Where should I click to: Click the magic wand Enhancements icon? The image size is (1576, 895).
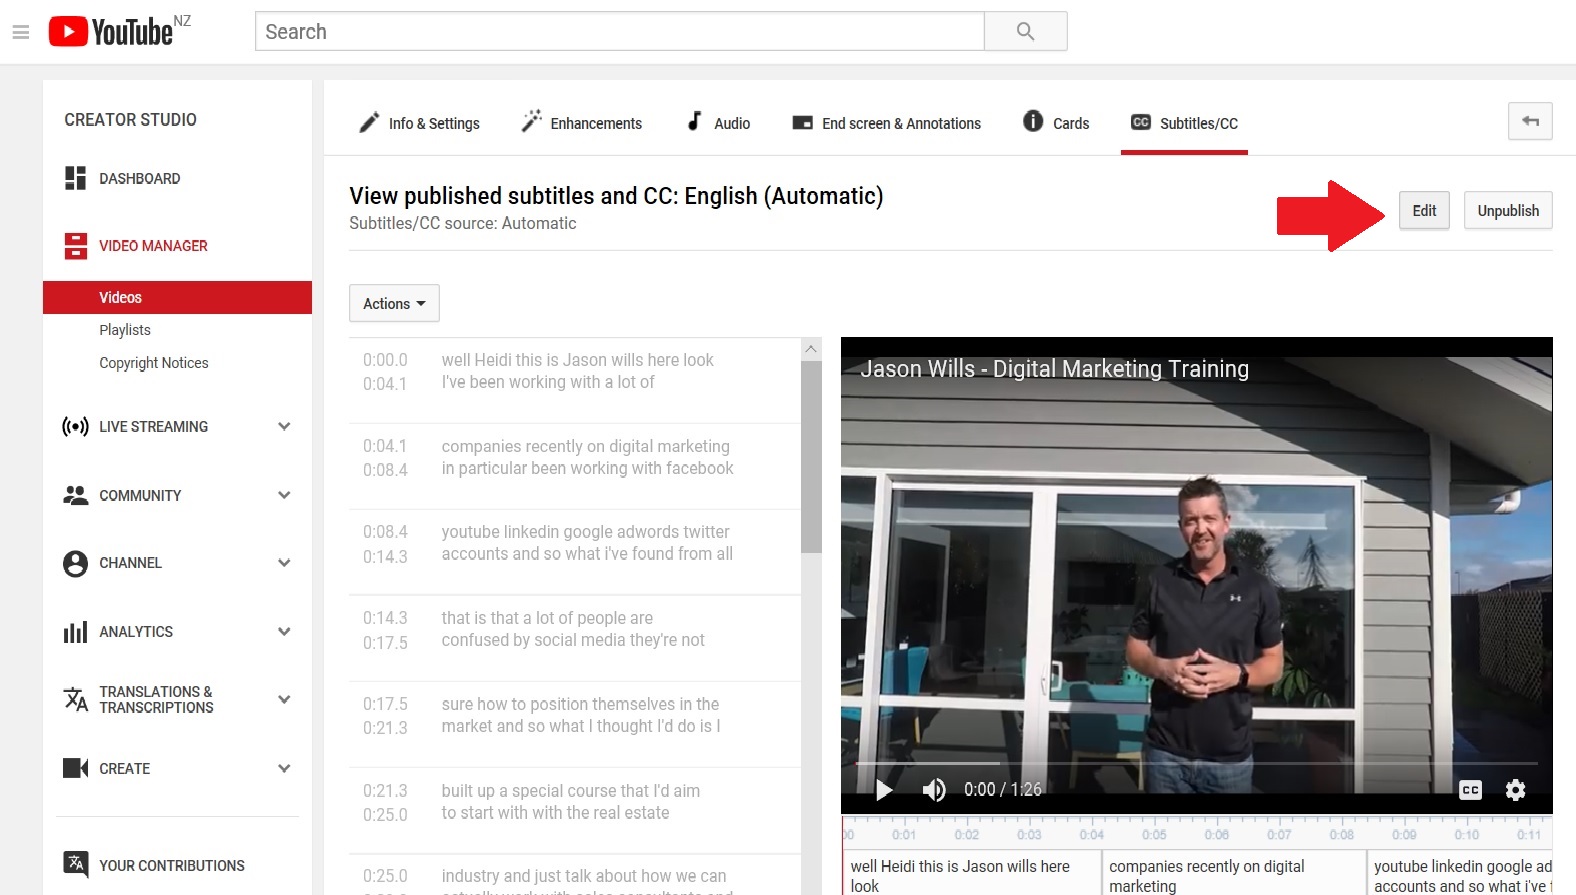pyautogui.click(x=531, y=121)
